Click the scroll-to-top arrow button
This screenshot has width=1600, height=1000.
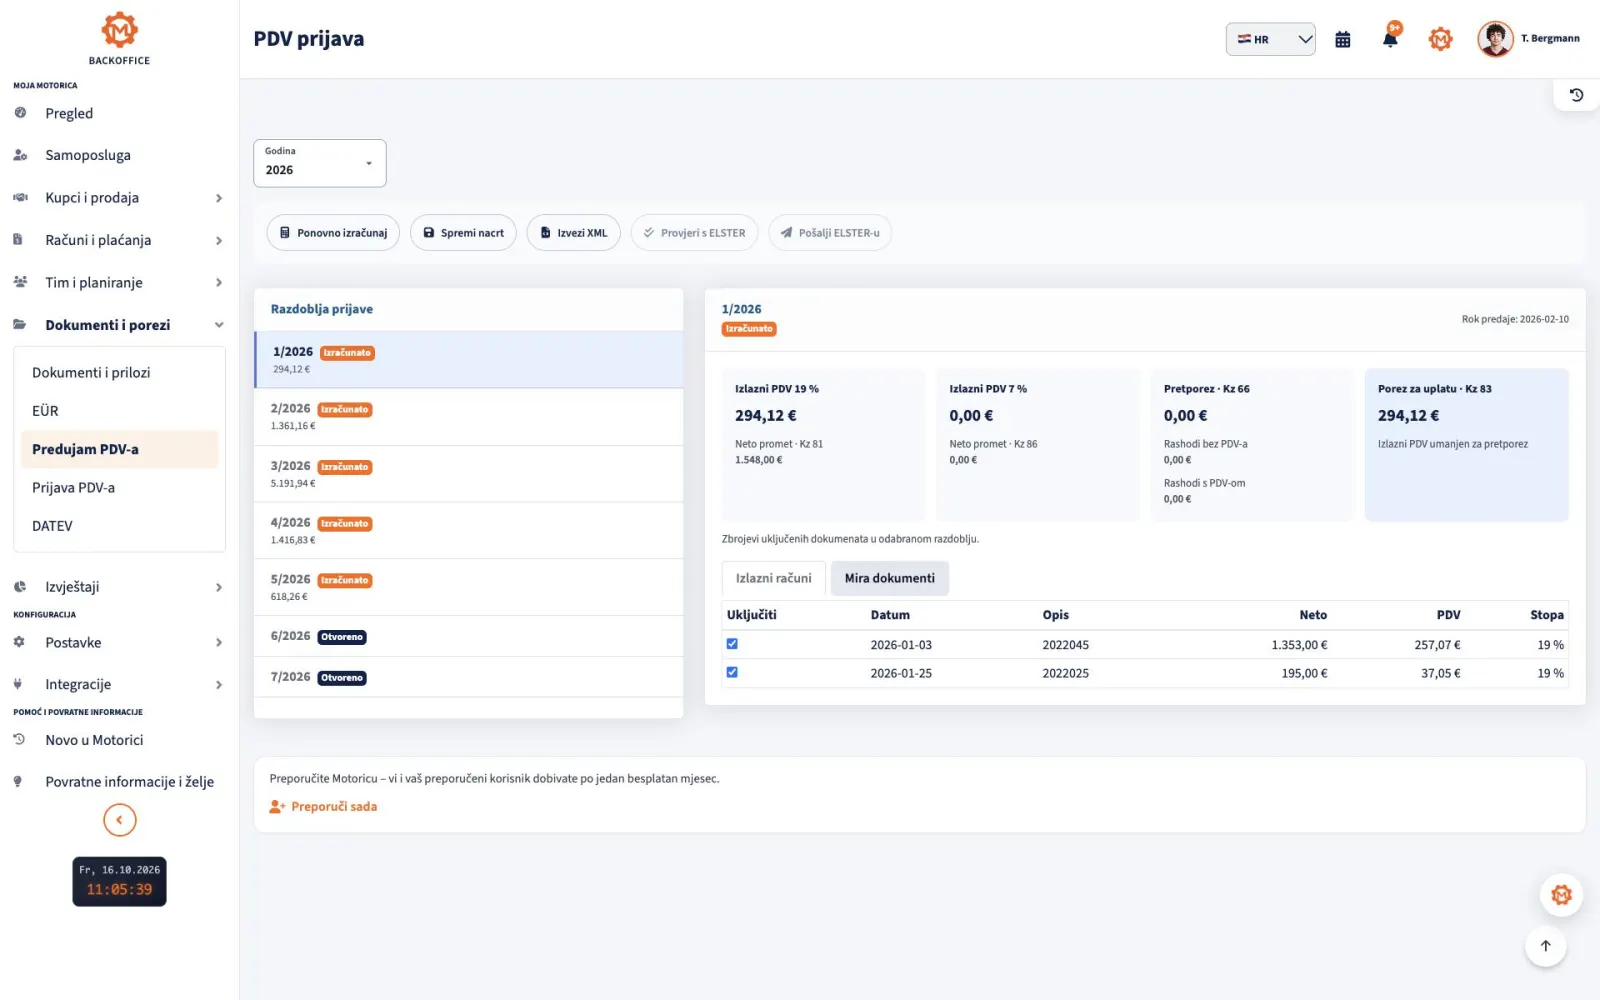(x=1545, y=946)
